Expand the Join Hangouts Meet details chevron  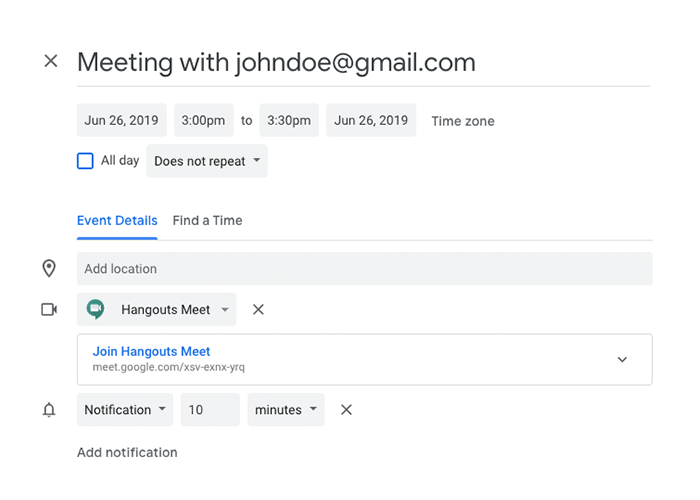point(622,359)
